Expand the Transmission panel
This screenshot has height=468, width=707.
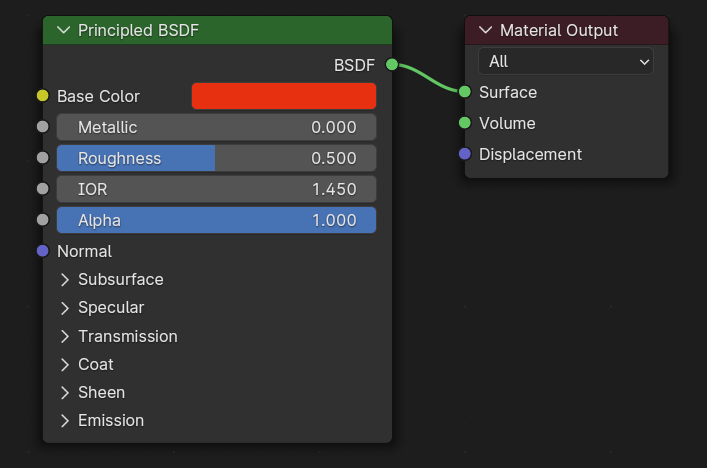[x=65, y=336]
